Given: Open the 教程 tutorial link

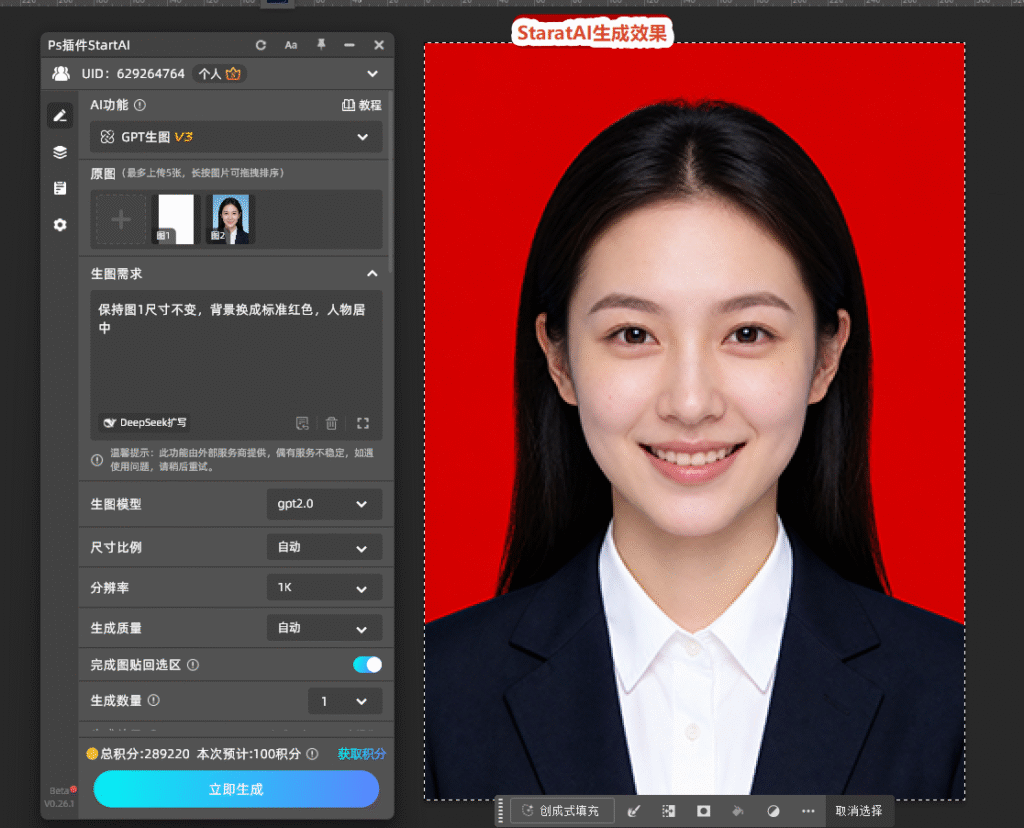Looking at the screenshot, I should tap(362, 105).
